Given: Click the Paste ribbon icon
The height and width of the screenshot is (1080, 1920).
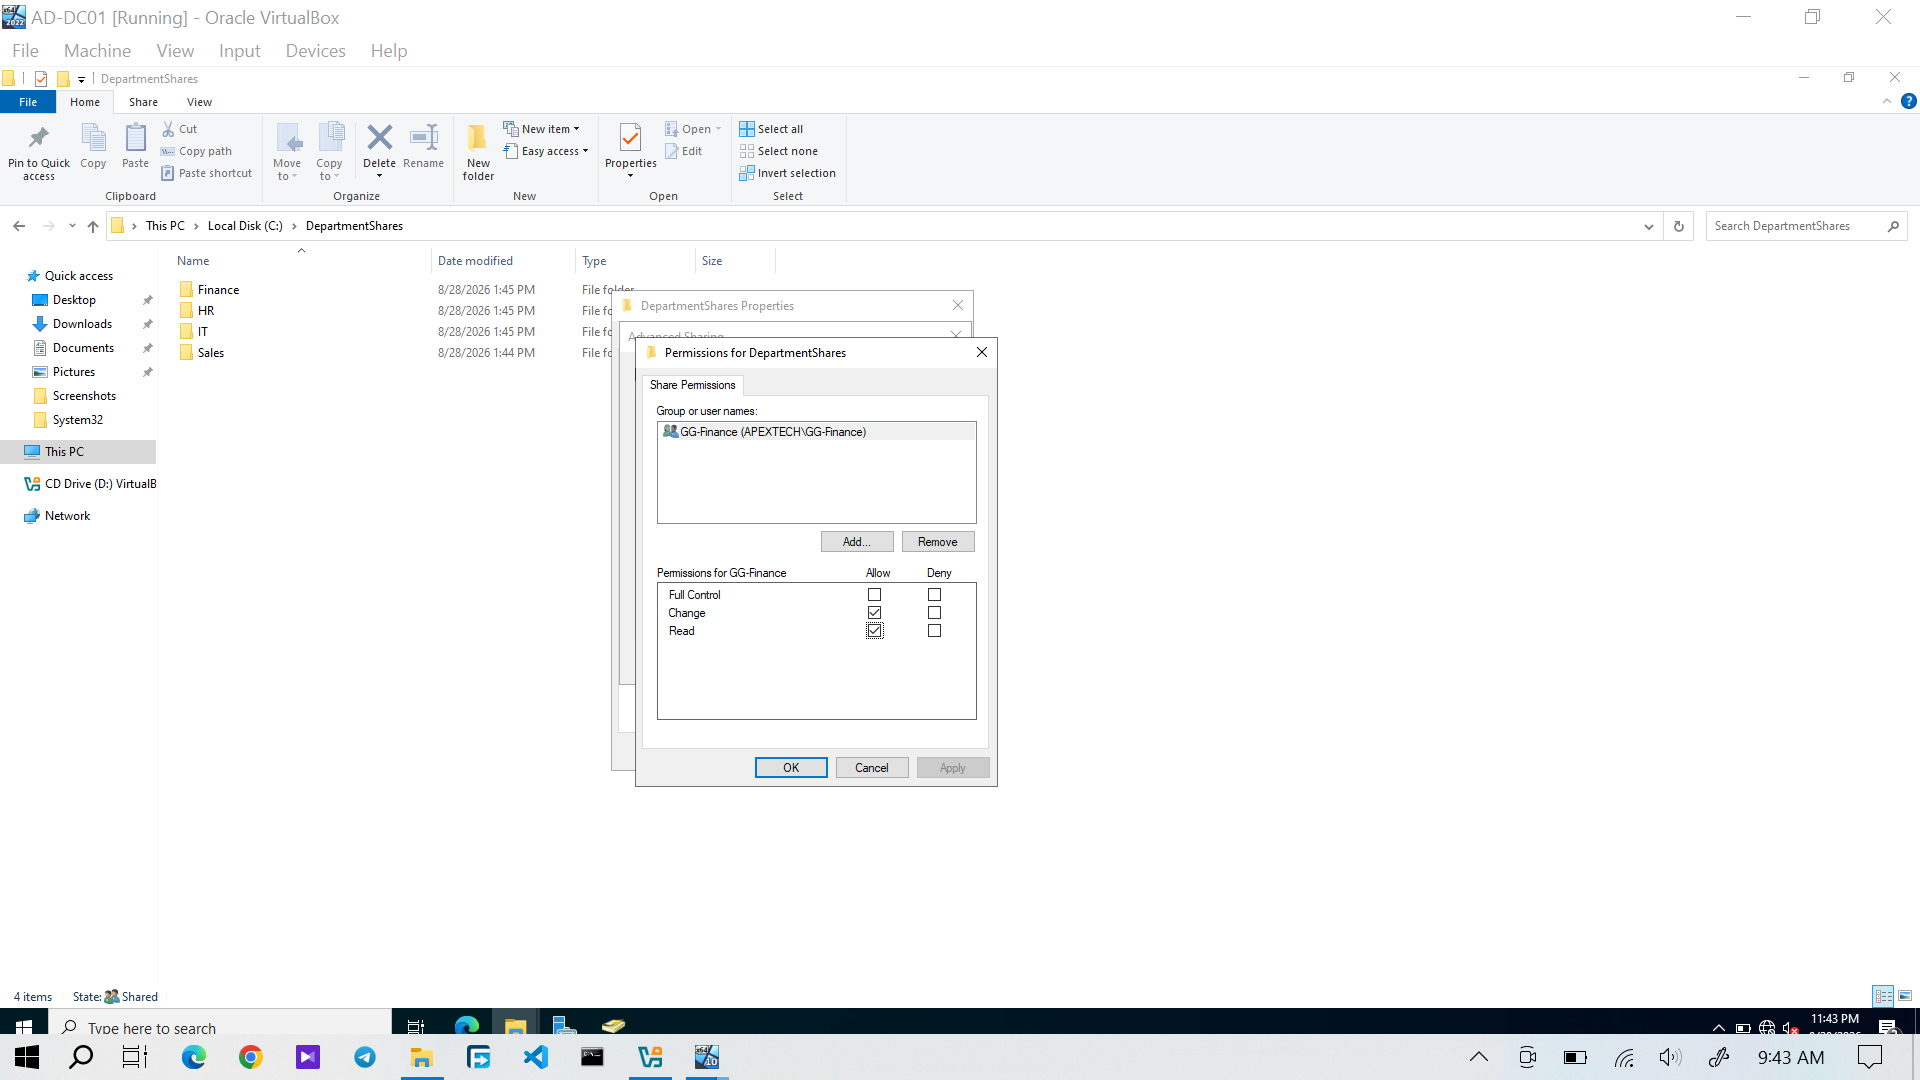Looking at the screenshot, I should point(135,137).
